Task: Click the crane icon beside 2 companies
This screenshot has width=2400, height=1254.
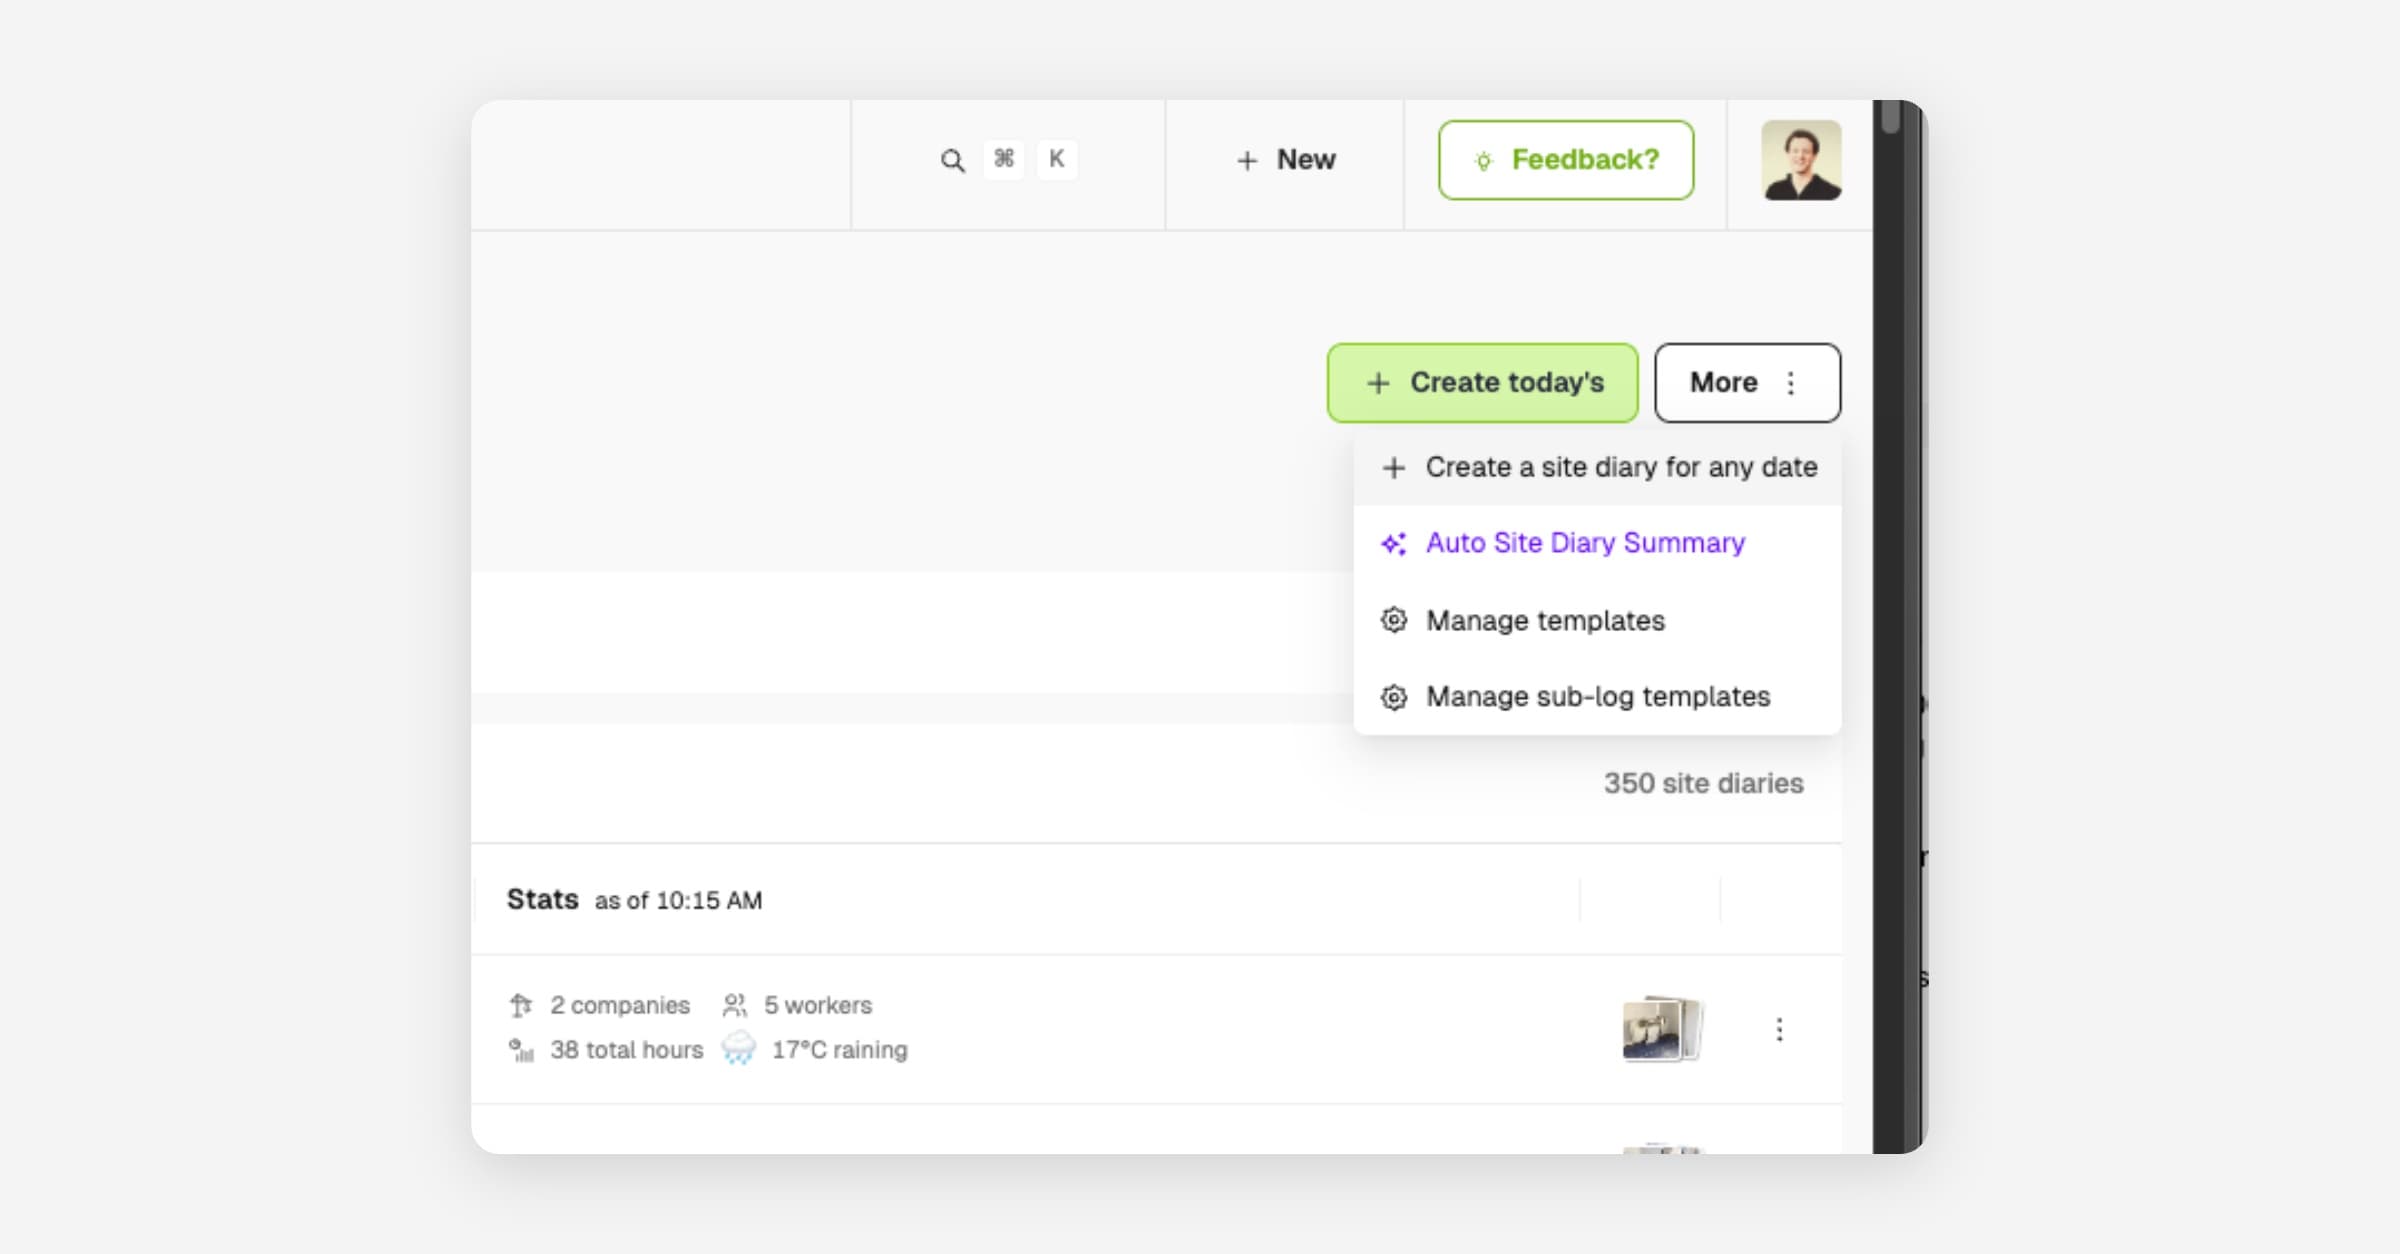Action: pyautogui.click(x=521, y=1005)
